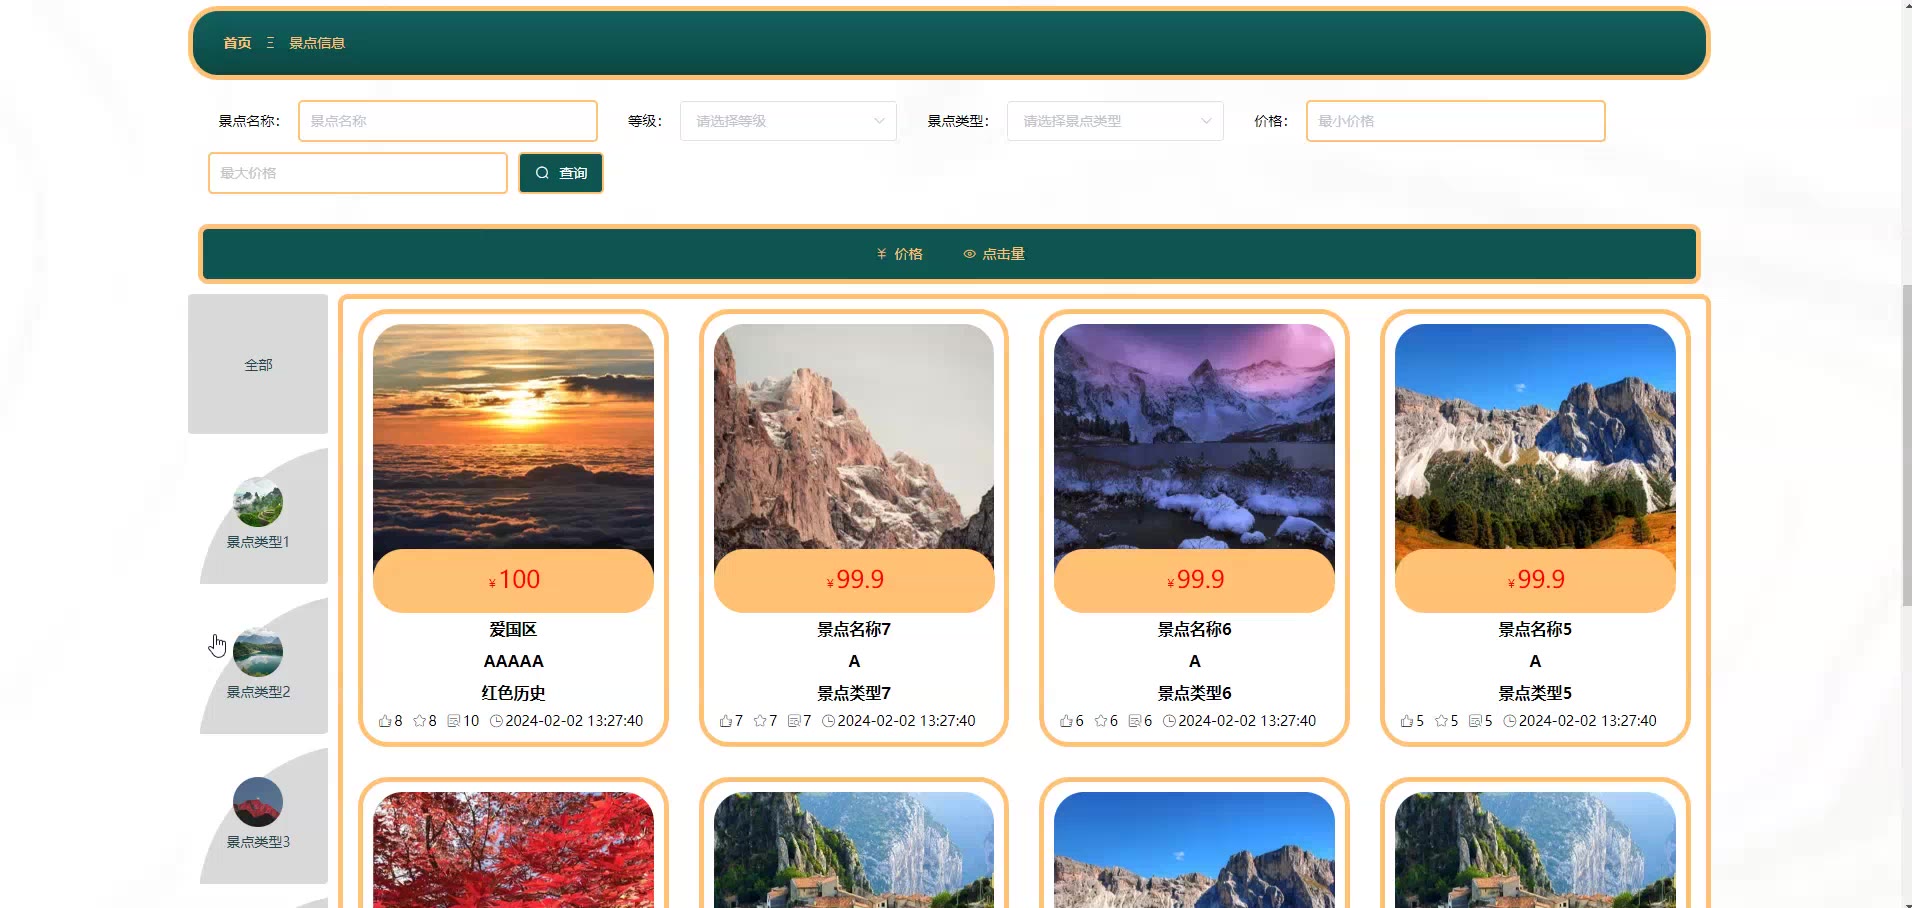This screenshot has width=1912, height=908.
Task: Focus the 最大价格 input field
Action: (358, 173)
